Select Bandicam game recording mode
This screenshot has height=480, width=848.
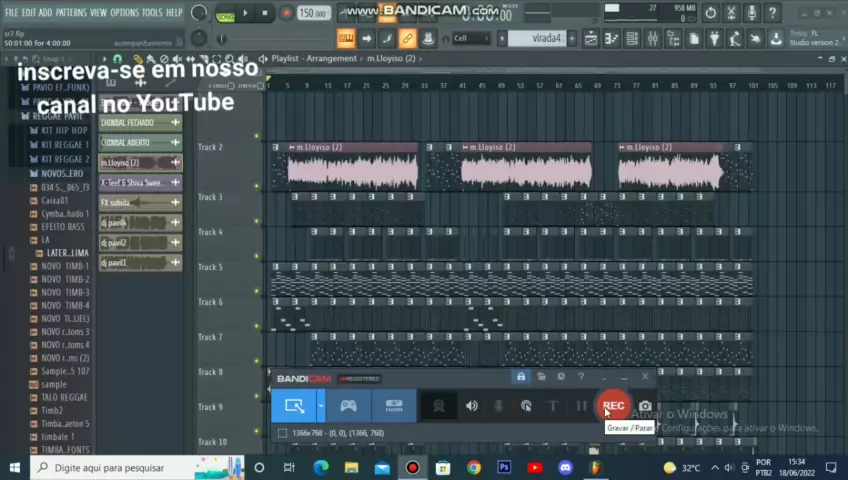(x=348, y=406)
